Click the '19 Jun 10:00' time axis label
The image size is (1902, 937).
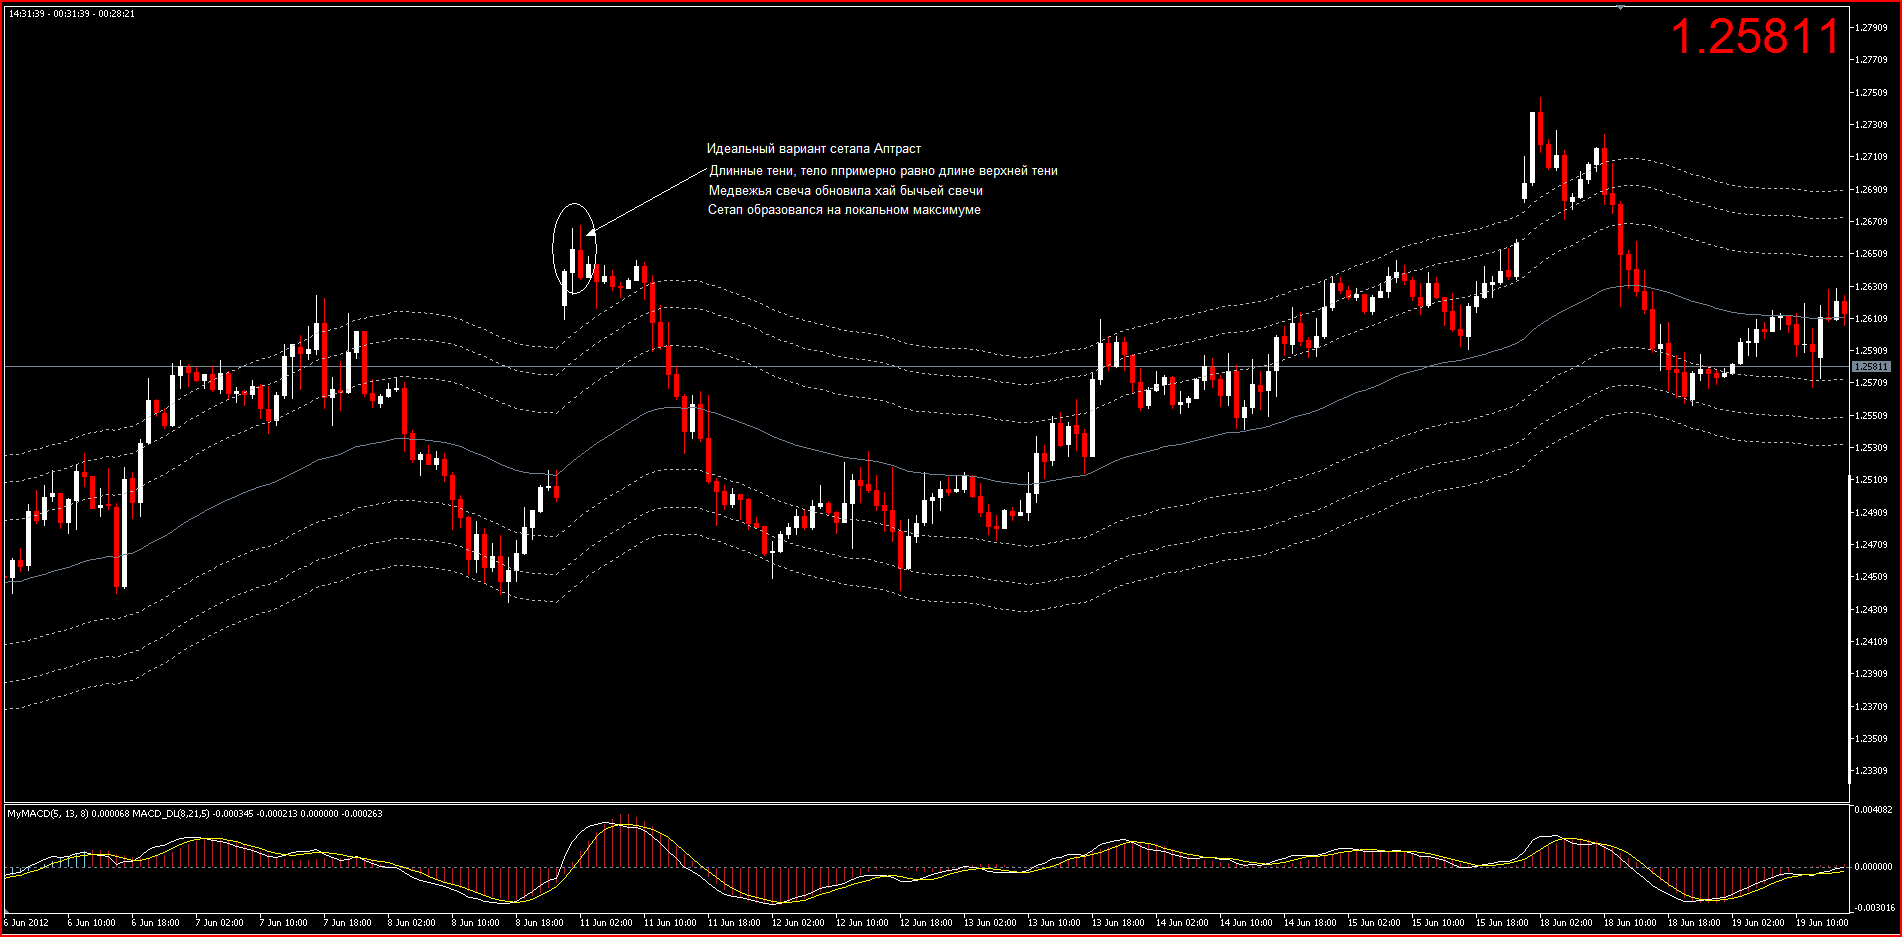tap(1821, 923)
